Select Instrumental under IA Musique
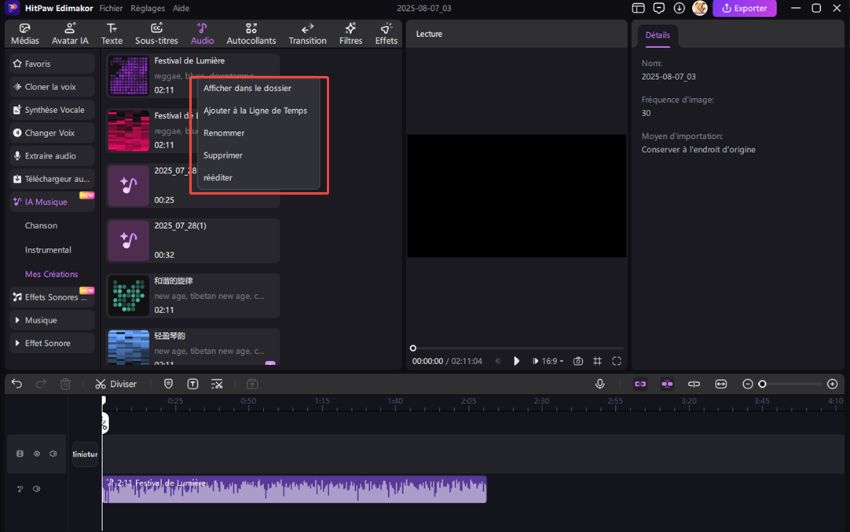 [48, 250]
